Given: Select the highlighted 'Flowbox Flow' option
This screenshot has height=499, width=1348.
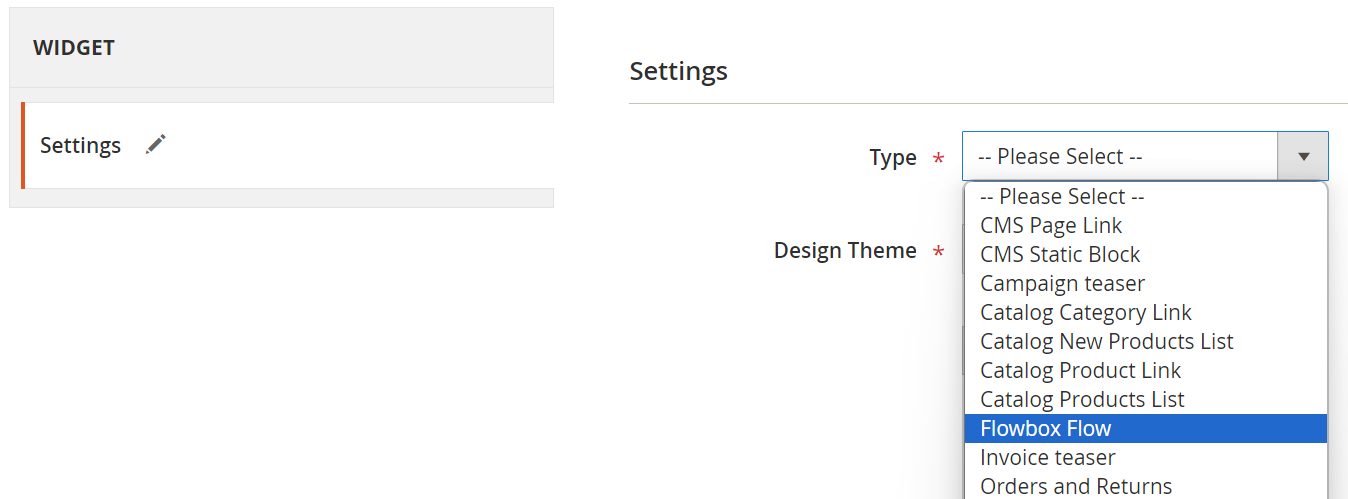Looking at the screenshot, I should [x=1046, y=429].
